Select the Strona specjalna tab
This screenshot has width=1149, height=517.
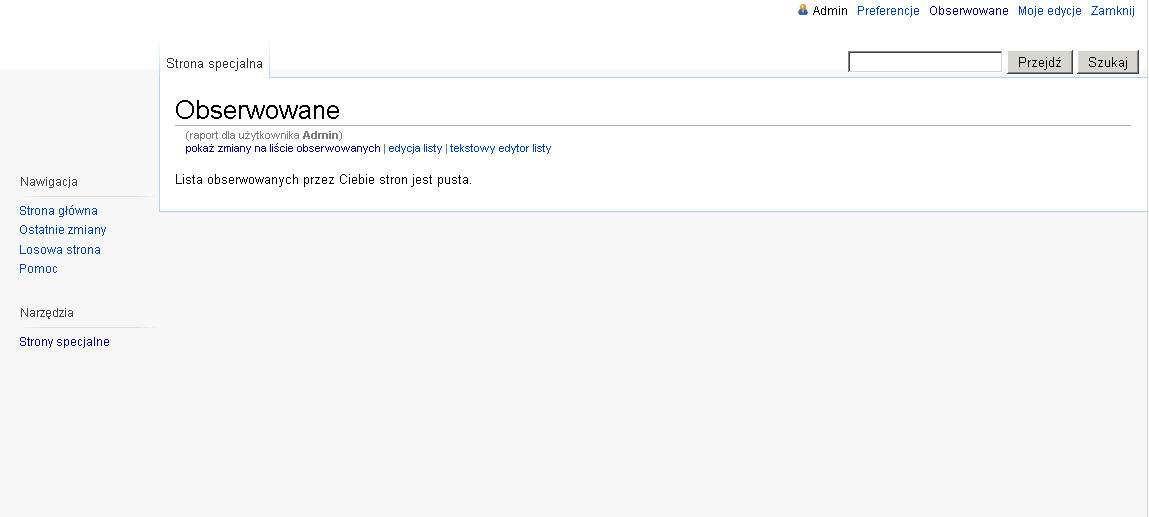[214, 63]
